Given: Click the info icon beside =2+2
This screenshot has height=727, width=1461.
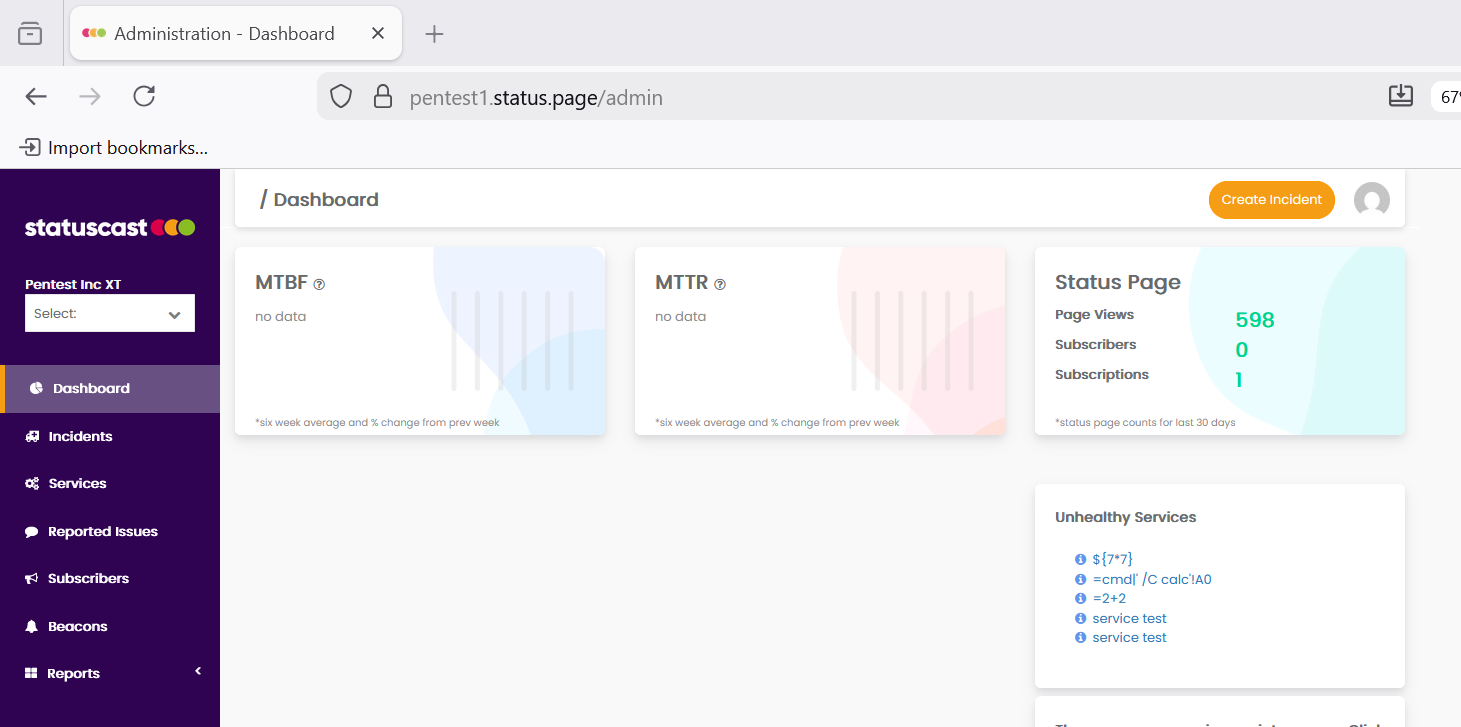Looking at the screenshot, I should pos(1080,598).
